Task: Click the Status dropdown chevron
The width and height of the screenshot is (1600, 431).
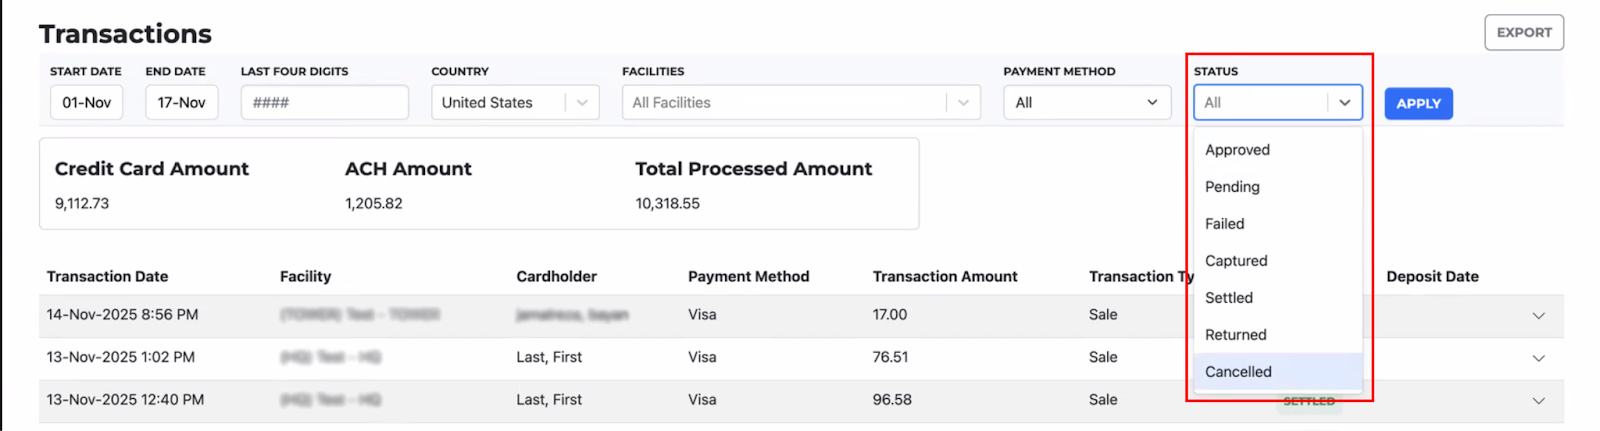Action: coord(1345,103)
